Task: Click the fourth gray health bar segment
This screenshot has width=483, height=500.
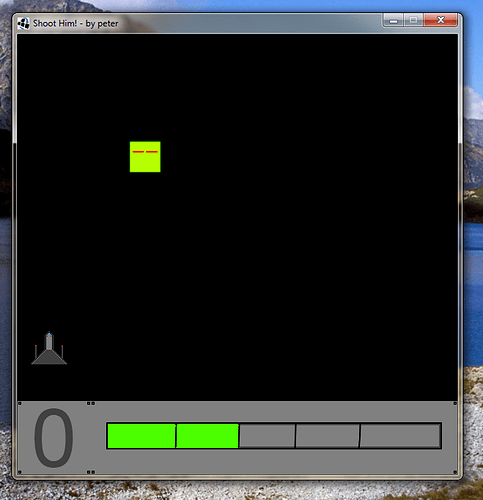Action: pyautogui.click(x=327, y=436)
